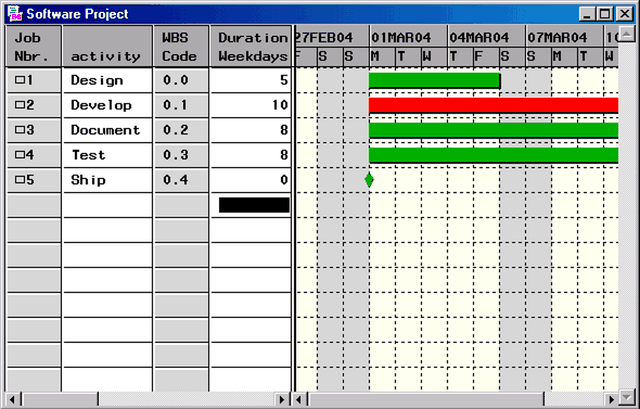Select the Duration Weekdays column header
The image size is (640, 409).
point(252,47)
